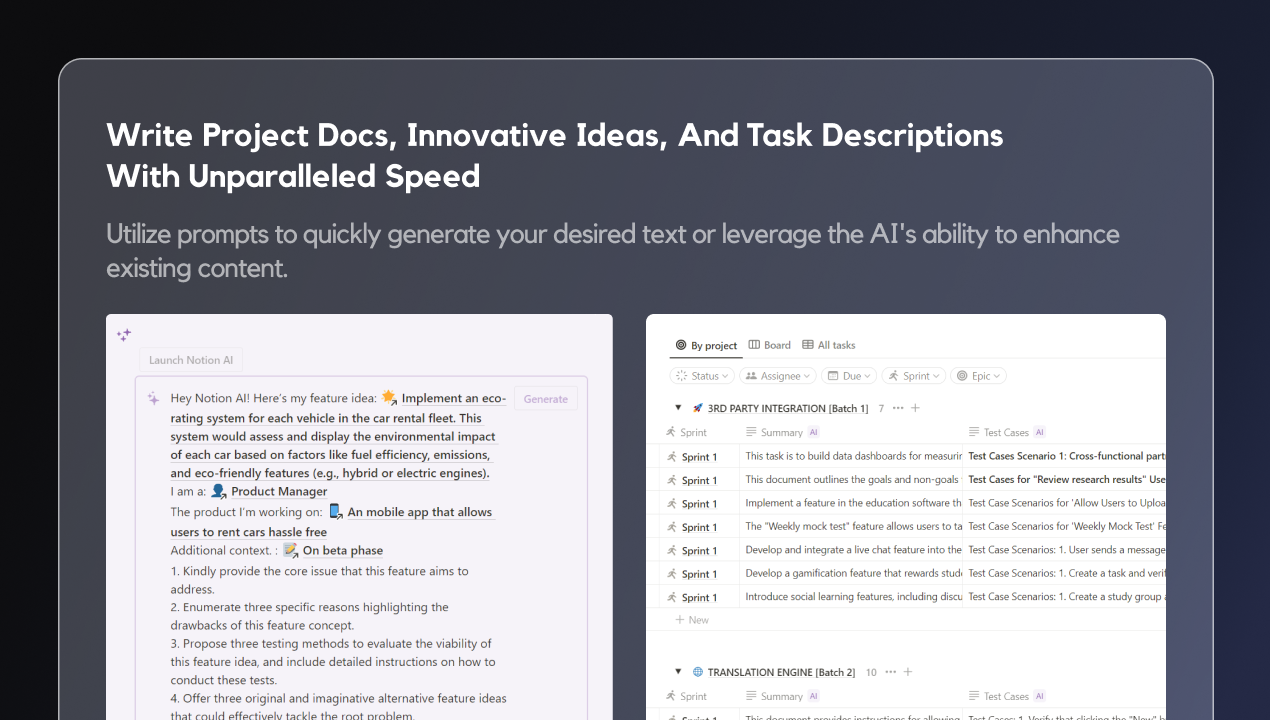Click the count '7' beside 3RD PARTY INTEGRATION
The image size is (1270, 720).
[881, 408]
